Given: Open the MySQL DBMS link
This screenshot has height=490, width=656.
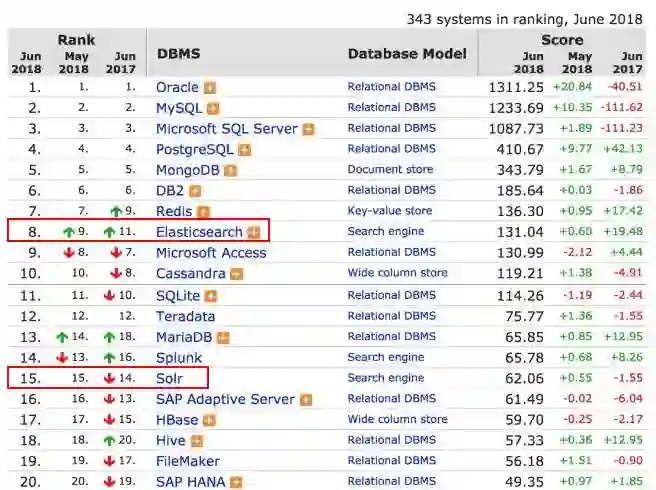Looking at the screenshot, I should pyautogui.click(x=179, y=108).
